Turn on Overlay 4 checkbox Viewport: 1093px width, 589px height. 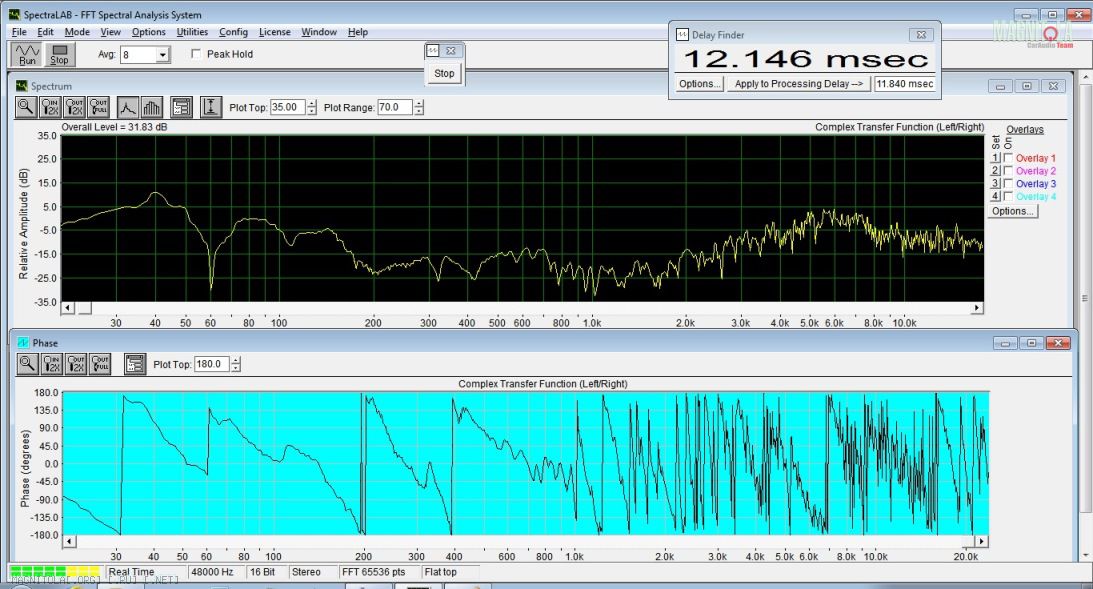(x=1008, y=197)
